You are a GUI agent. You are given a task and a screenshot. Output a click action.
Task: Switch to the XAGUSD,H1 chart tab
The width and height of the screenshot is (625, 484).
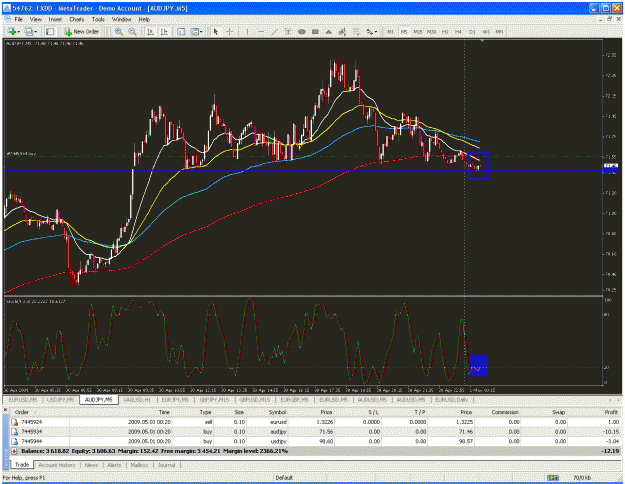tap(138, 399)
